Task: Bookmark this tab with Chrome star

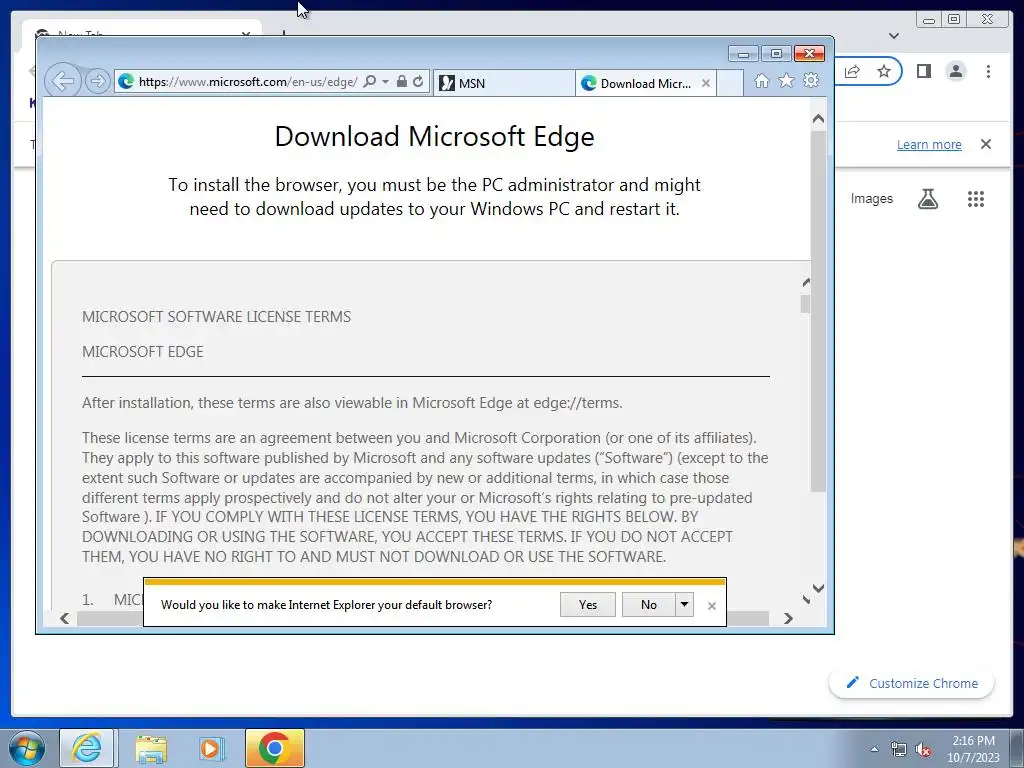Action: click(x=884, y=71)
